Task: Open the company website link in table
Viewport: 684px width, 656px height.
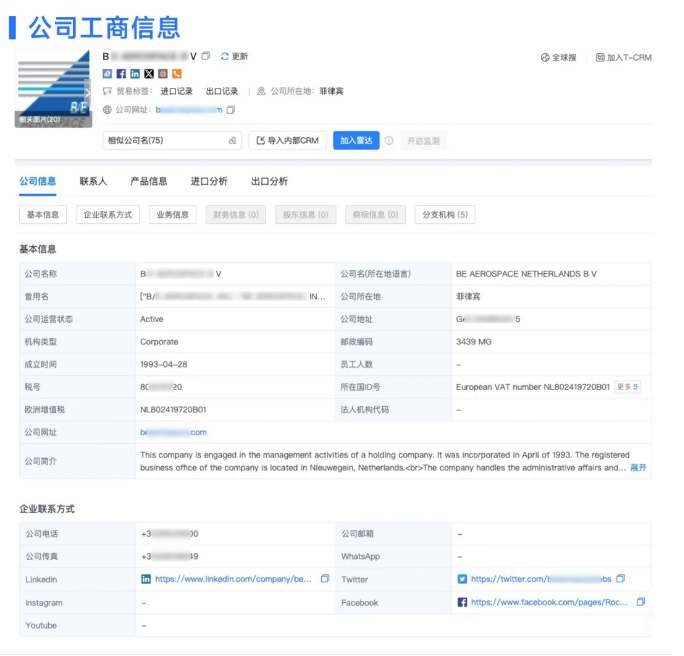Action: [x=174, y=432]
